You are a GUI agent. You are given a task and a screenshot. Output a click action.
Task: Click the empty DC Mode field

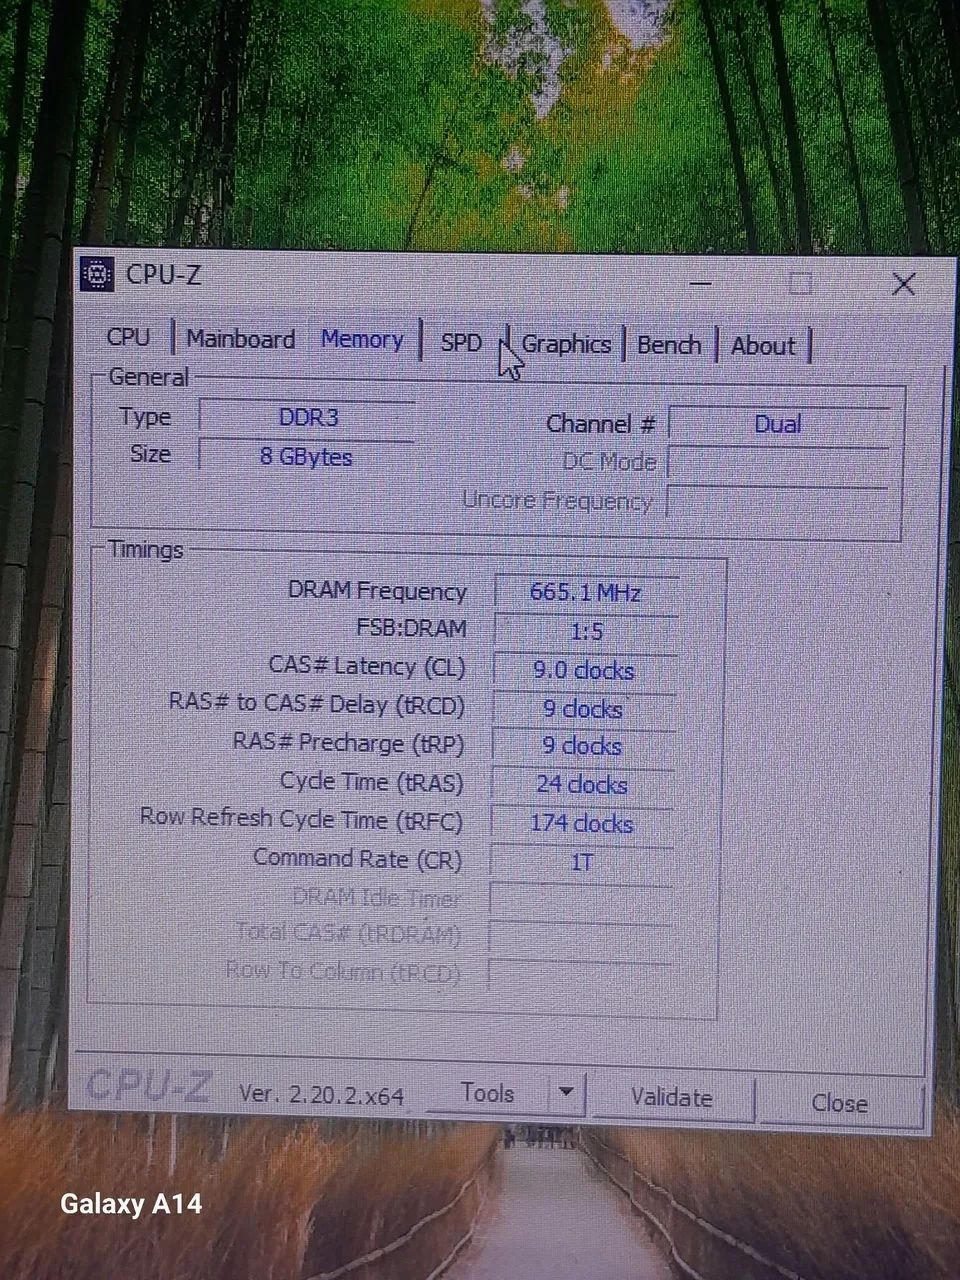777,463
